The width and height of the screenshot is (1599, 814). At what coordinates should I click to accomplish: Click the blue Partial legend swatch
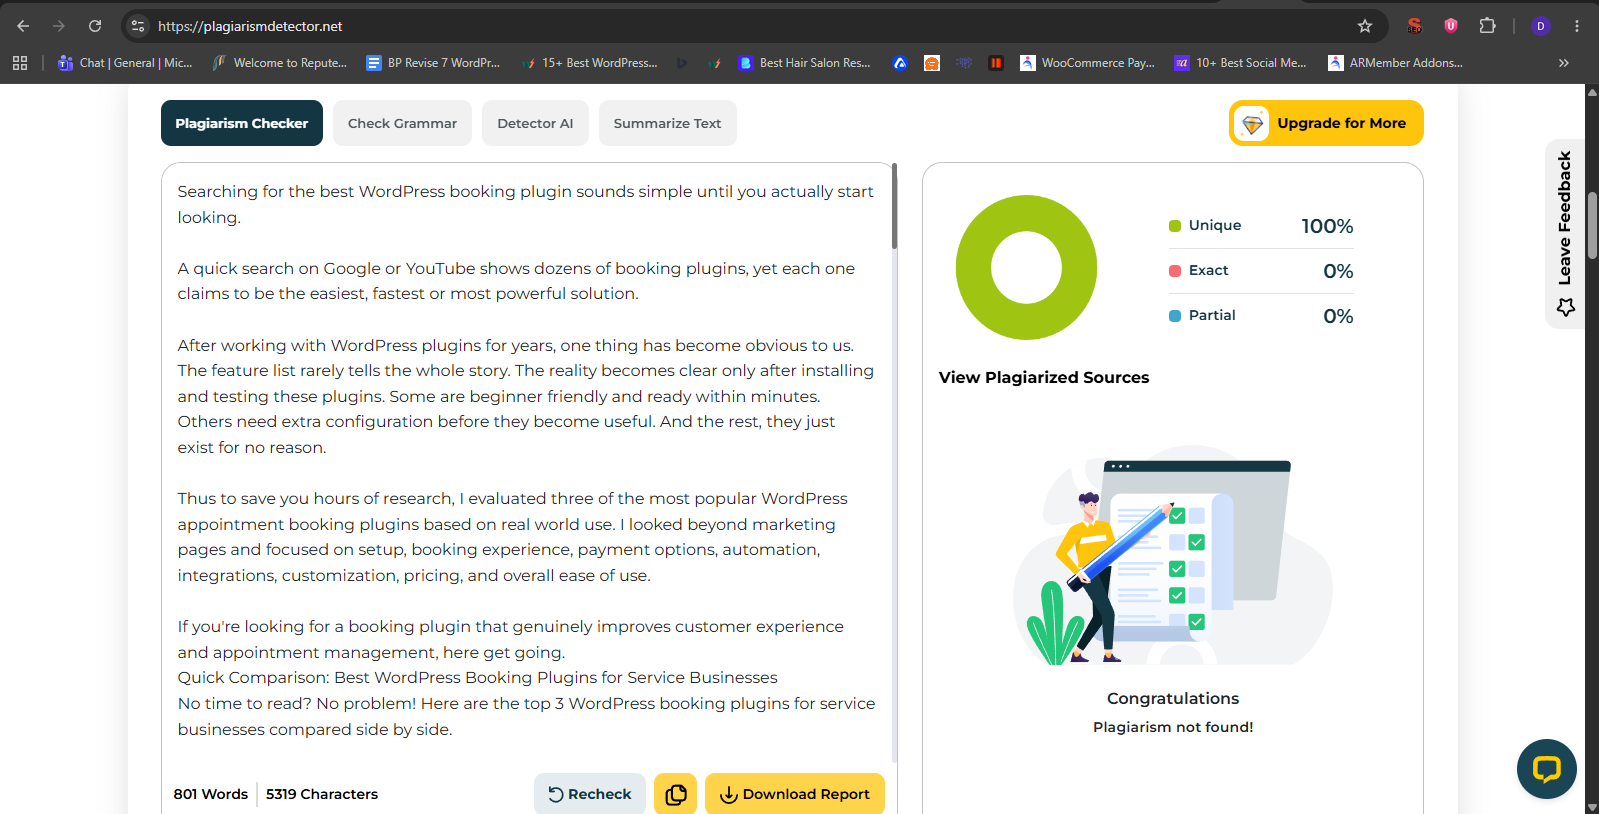1175,316
